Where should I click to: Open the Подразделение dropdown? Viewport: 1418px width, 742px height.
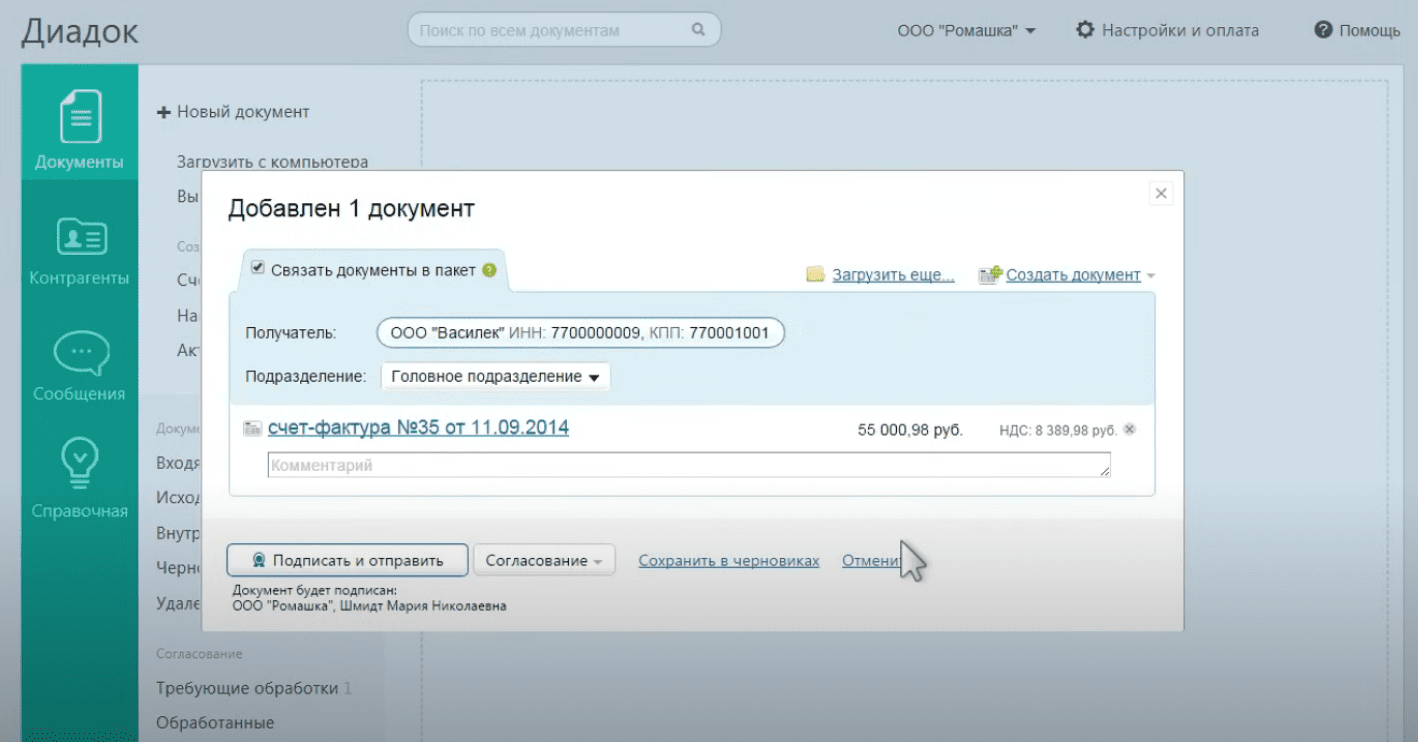tap(496, 377)
